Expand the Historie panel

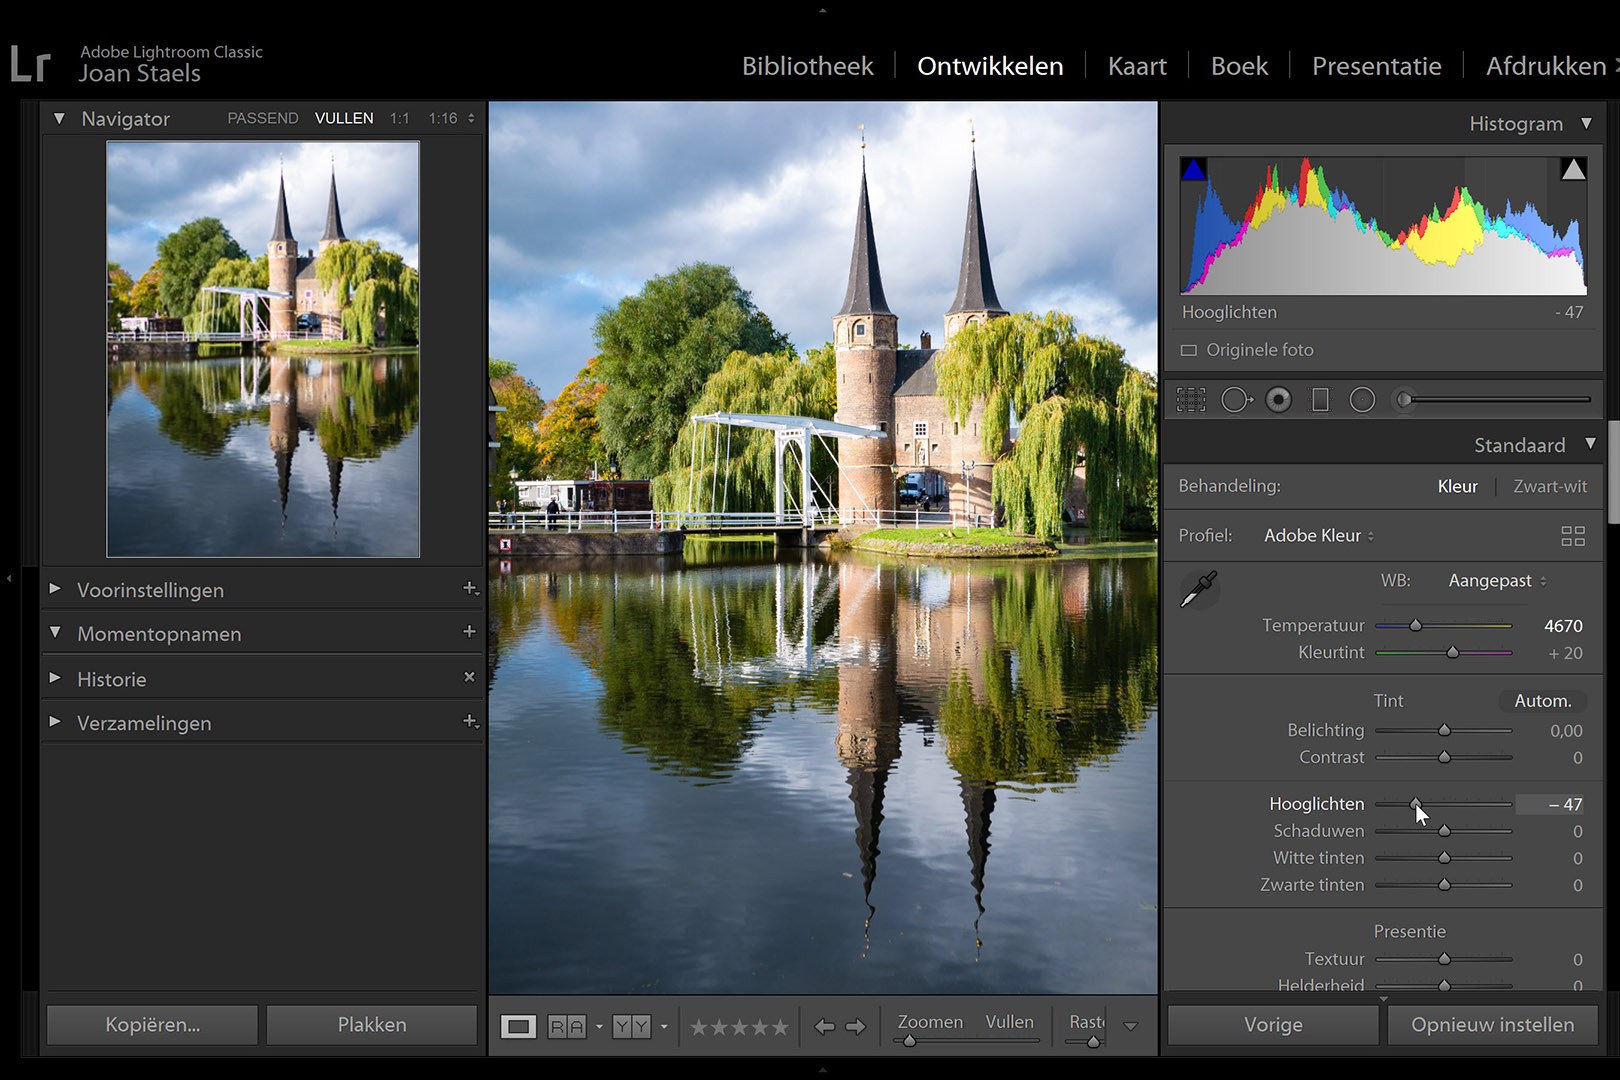click(x=55, y=677)
